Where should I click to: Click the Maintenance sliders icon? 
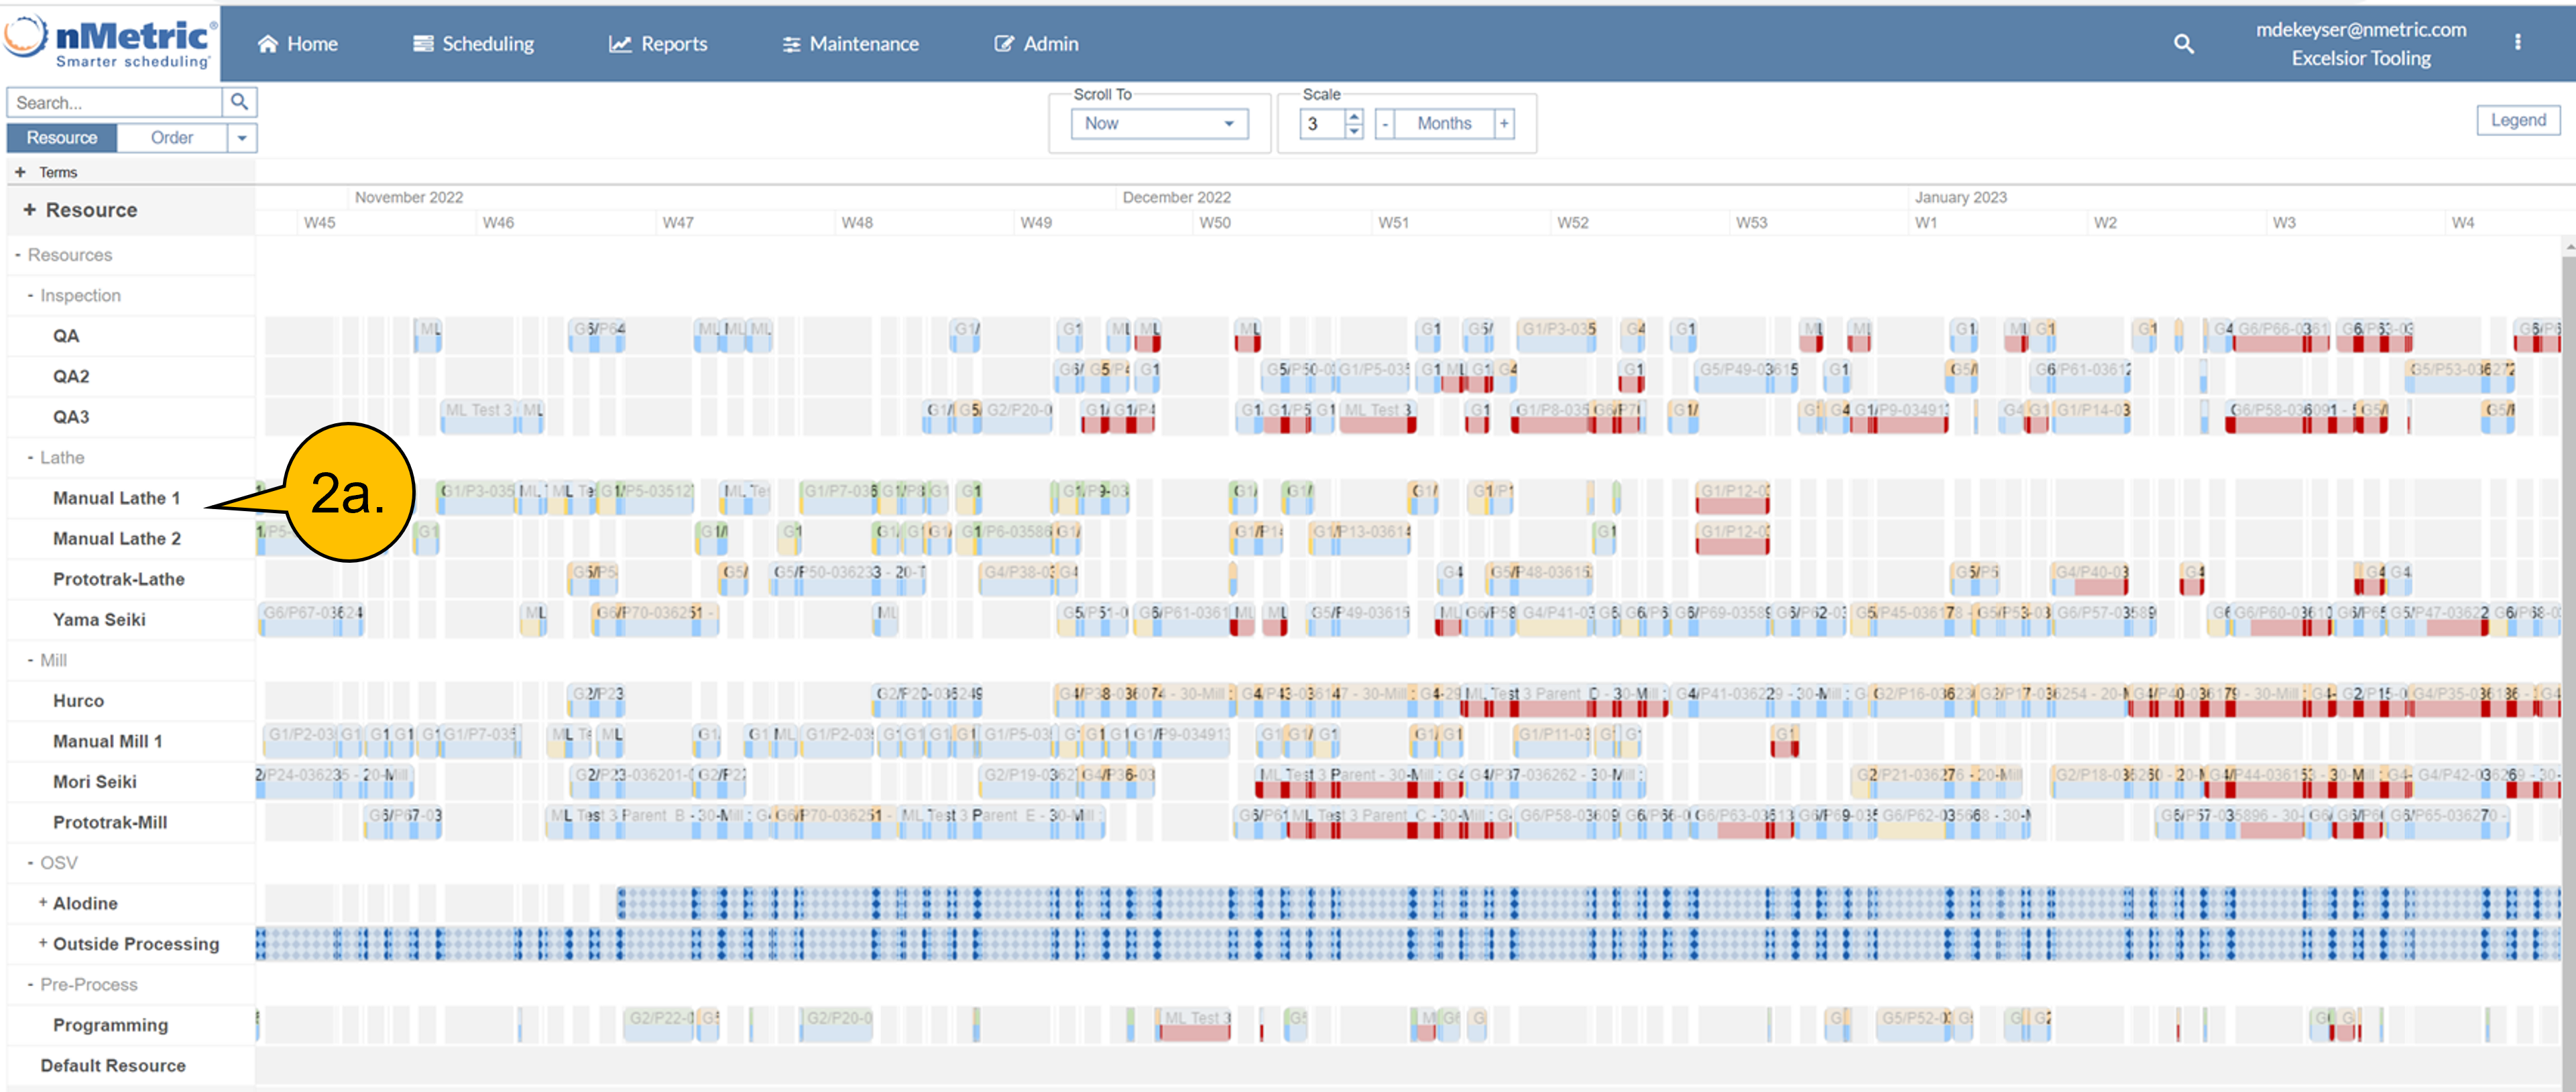coord(791,44)
